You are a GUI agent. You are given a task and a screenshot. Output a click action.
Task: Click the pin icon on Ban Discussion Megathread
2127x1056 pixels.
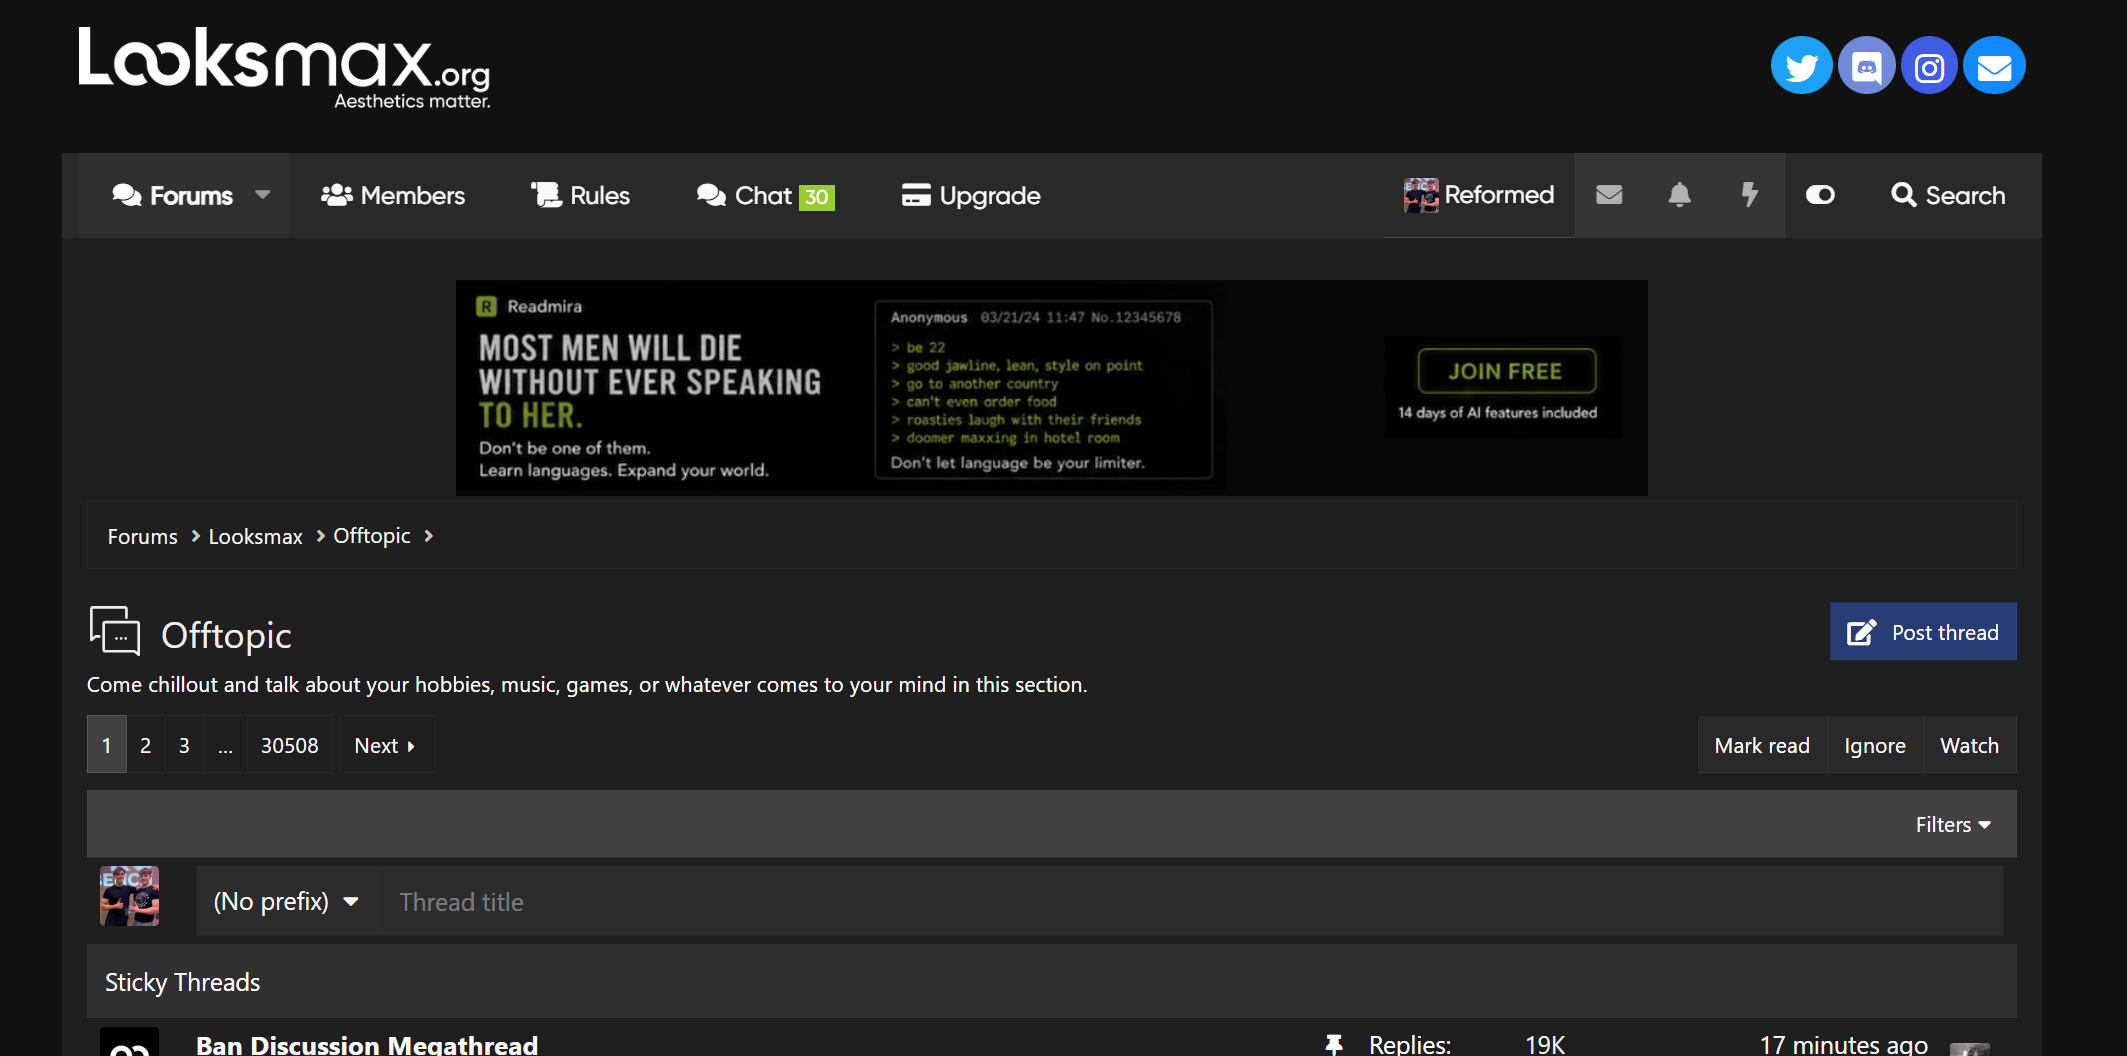coord(1333,1044)
